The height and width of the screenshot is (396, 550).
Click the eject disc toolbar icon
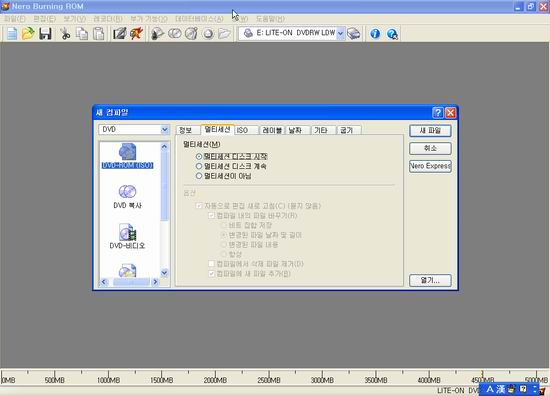[208, 34]
